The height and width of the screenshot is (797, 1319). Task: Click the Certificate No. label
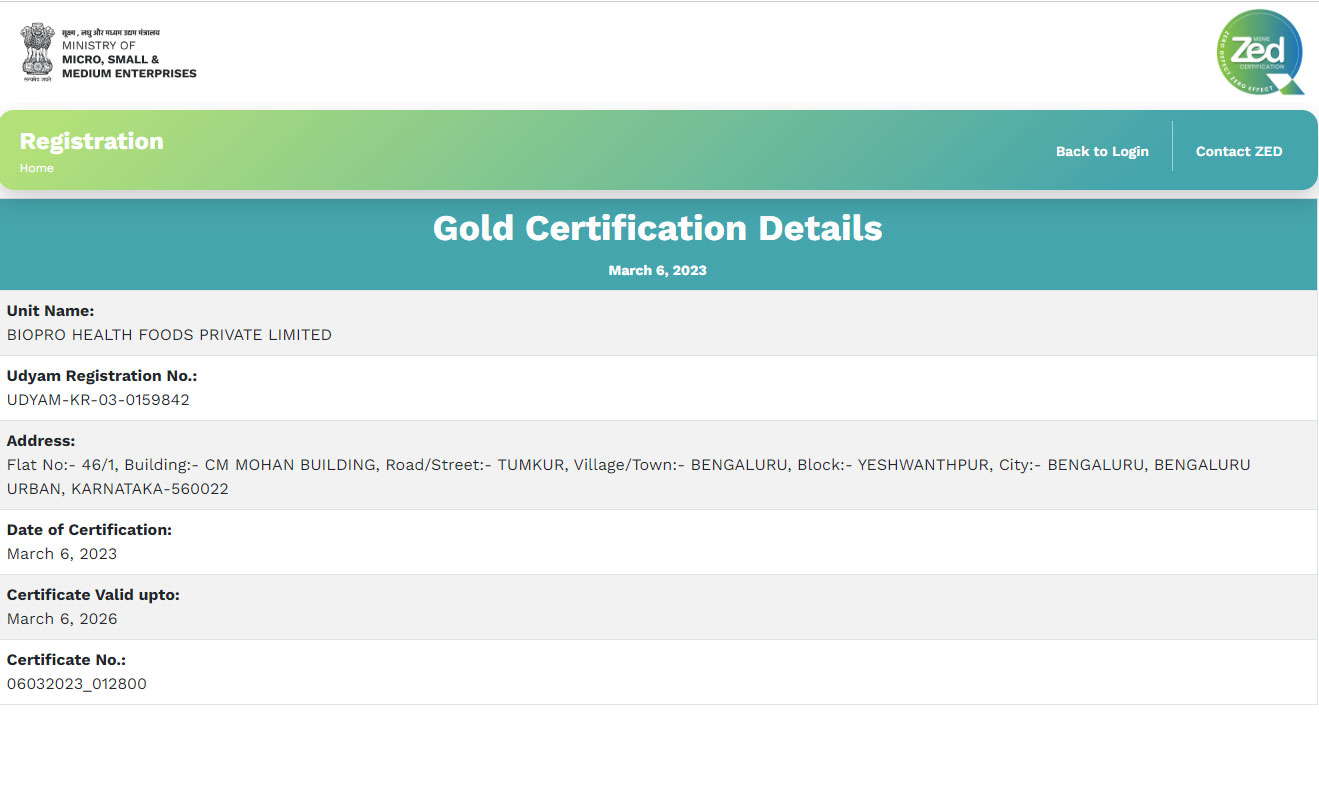point(66,660)
